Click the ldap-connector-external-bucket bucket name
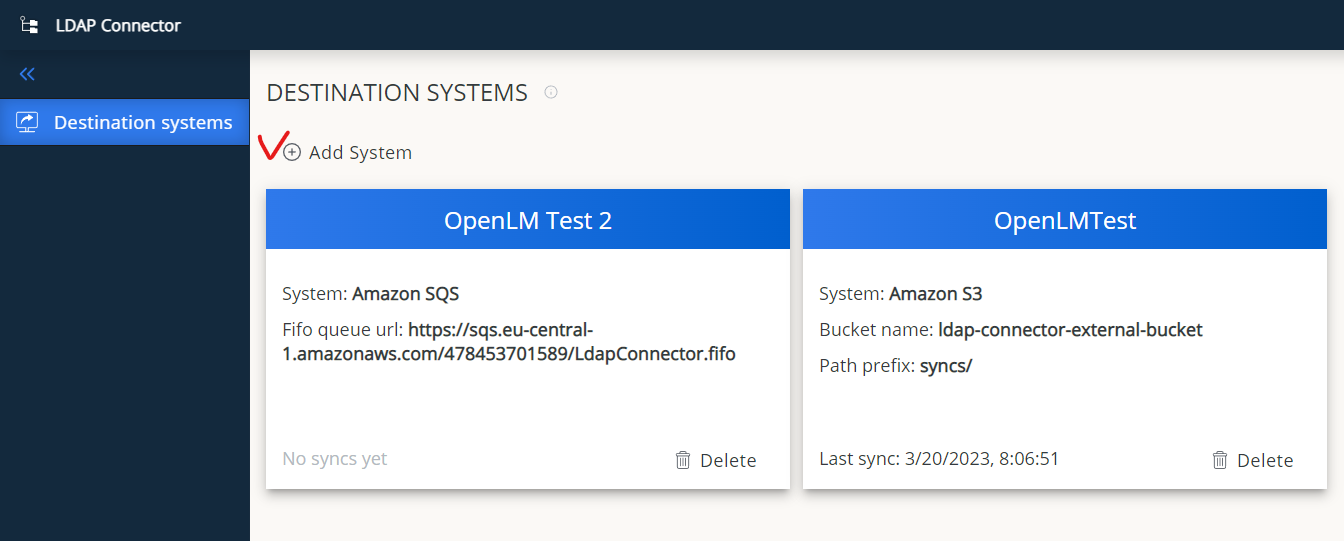Image resolution: width=1344 pixels, height=541 pixels. pos(1070,330)
